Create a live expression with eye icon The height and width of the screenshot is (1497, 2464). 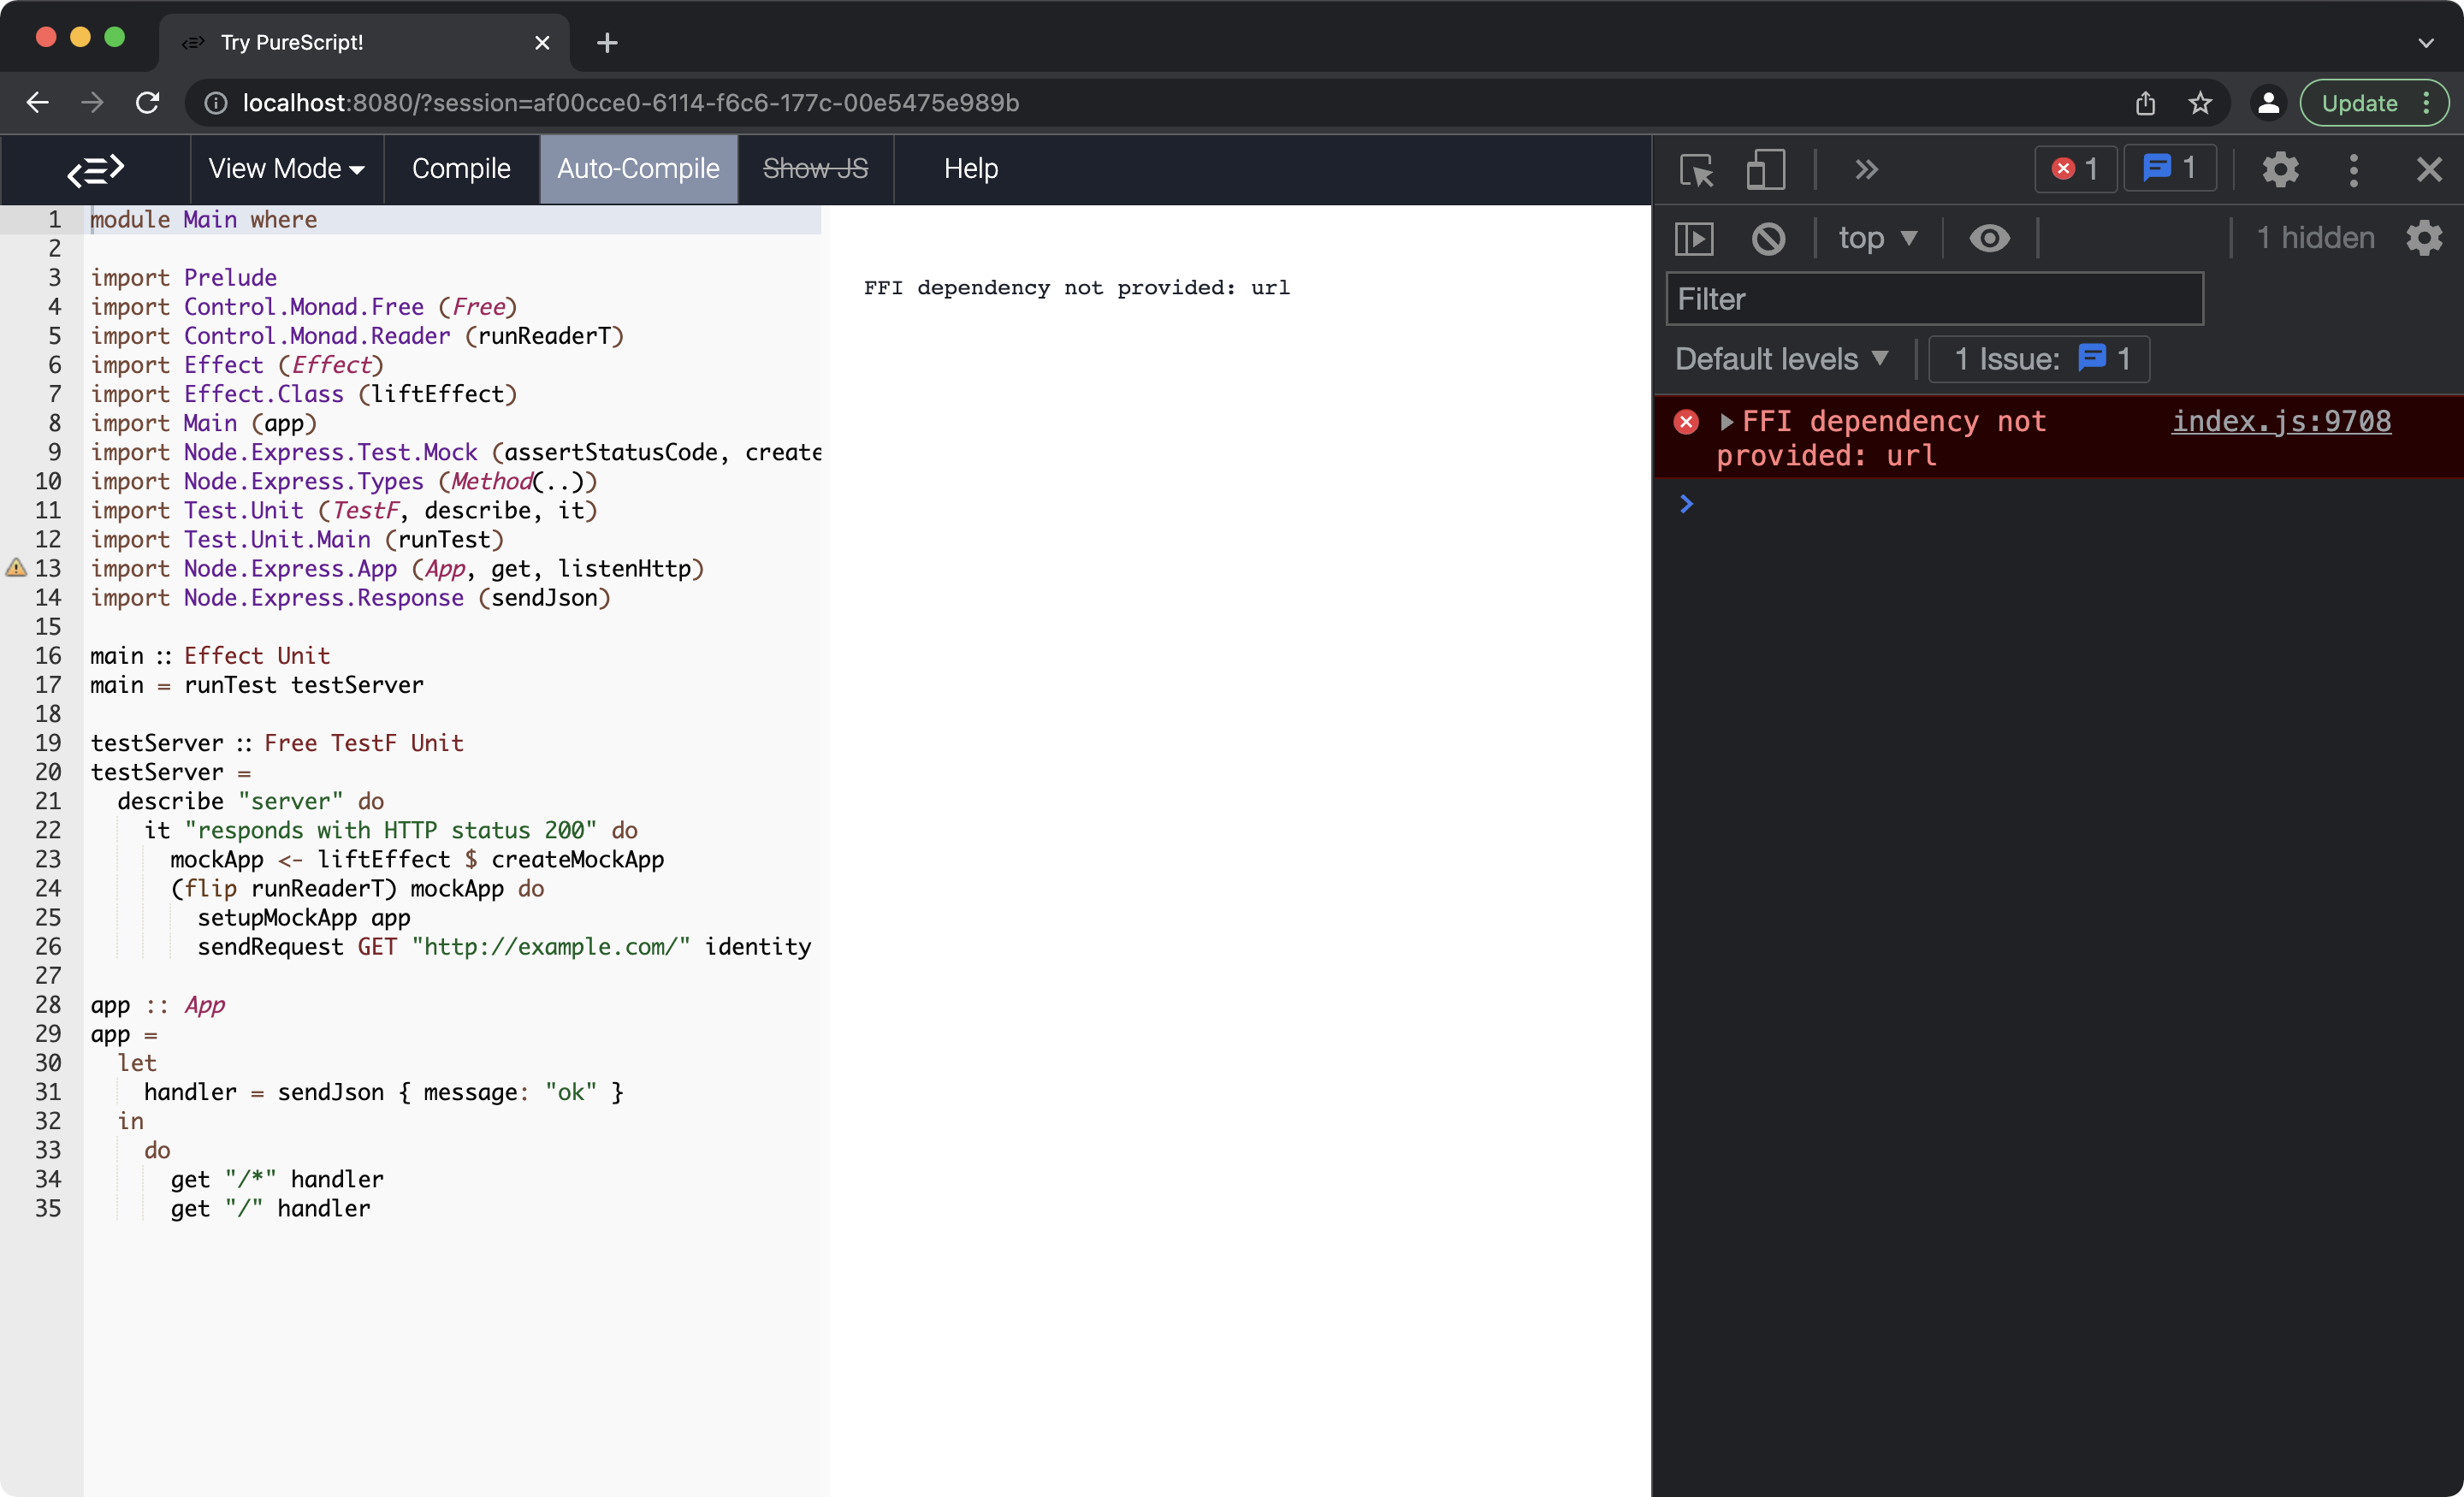(1989, 238)
